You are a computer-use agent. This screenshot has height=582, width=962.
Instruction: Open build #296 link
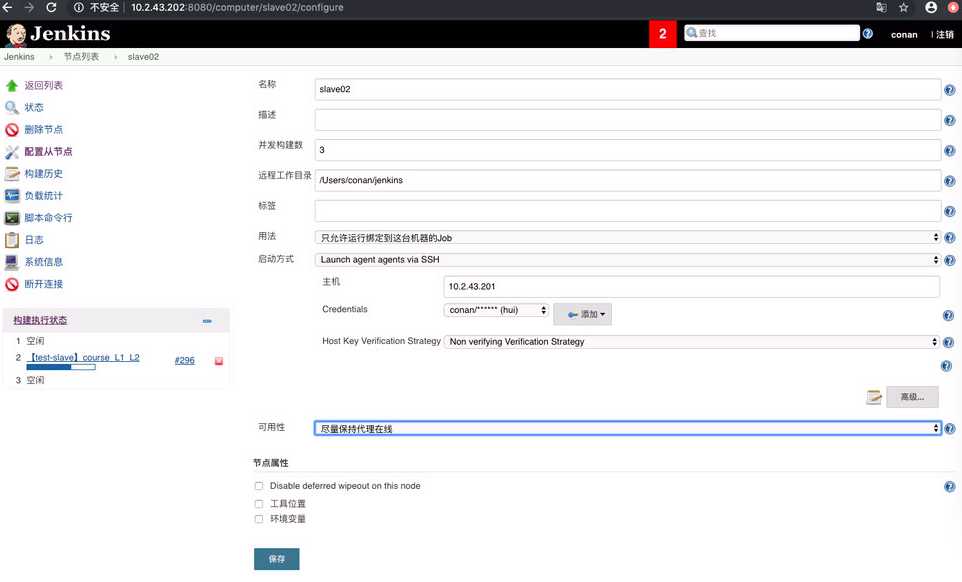(185, 361)
